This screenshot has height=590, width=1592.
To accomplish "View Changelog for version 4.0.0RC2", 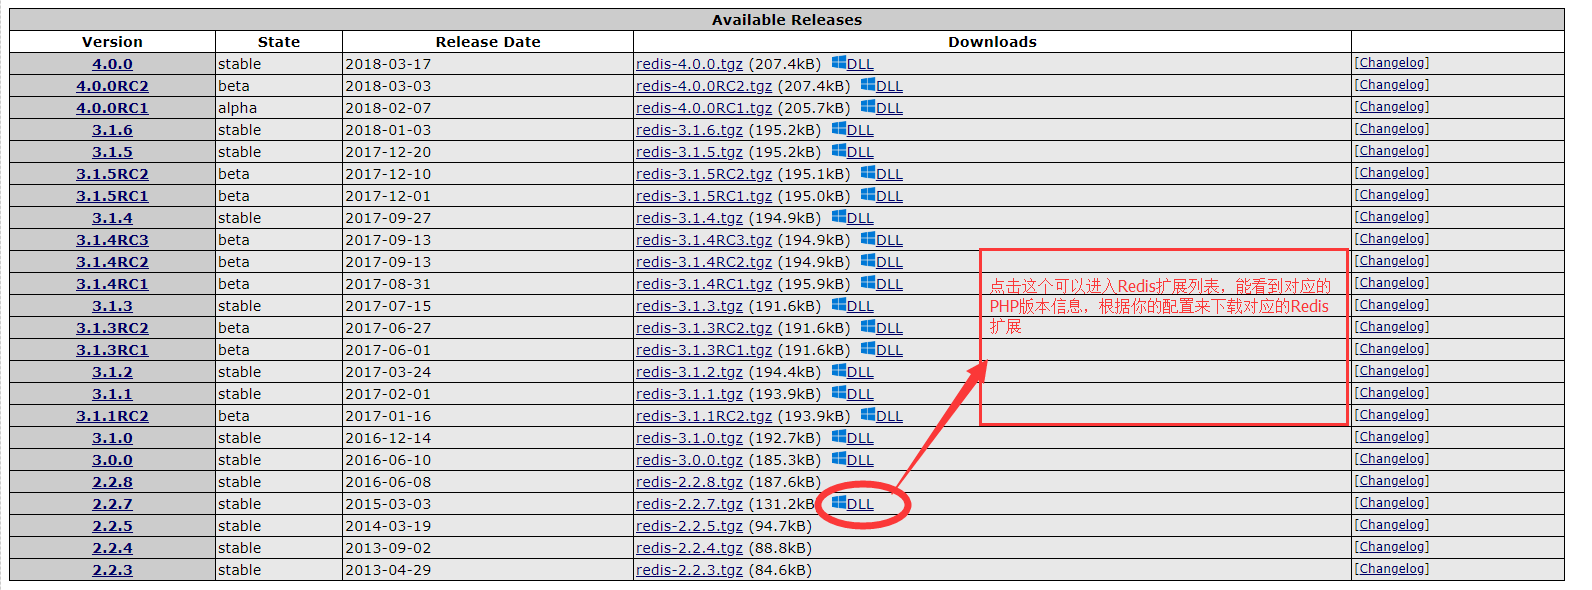I will click(x=1392, y=85).
